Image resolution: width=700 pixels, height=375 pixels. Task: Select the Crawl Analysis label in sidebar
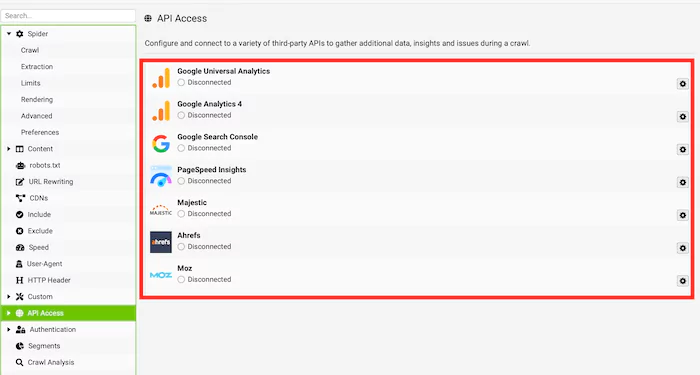(x=51, y=362)
